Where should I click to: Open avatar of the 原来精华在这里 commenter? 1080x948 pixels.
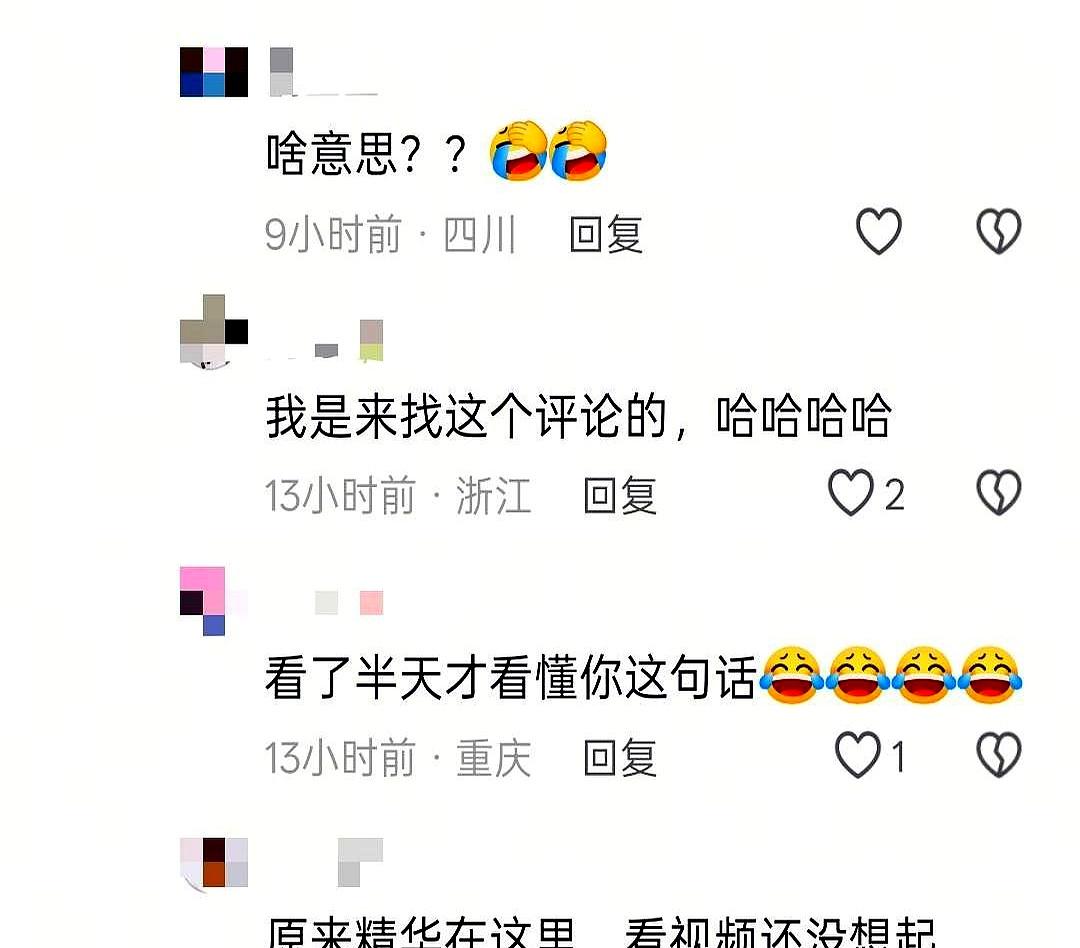tap(214, 864)
